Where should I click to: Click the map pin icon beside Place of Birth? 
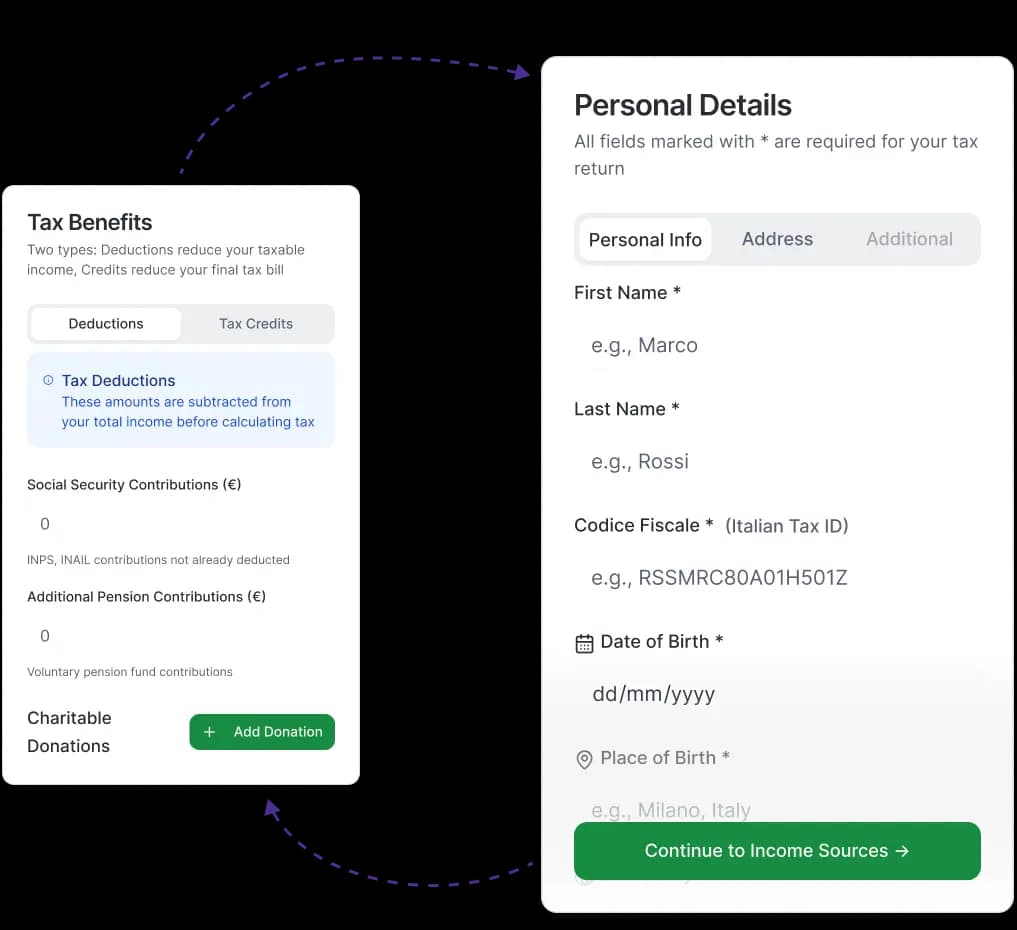tap(584, 760)
